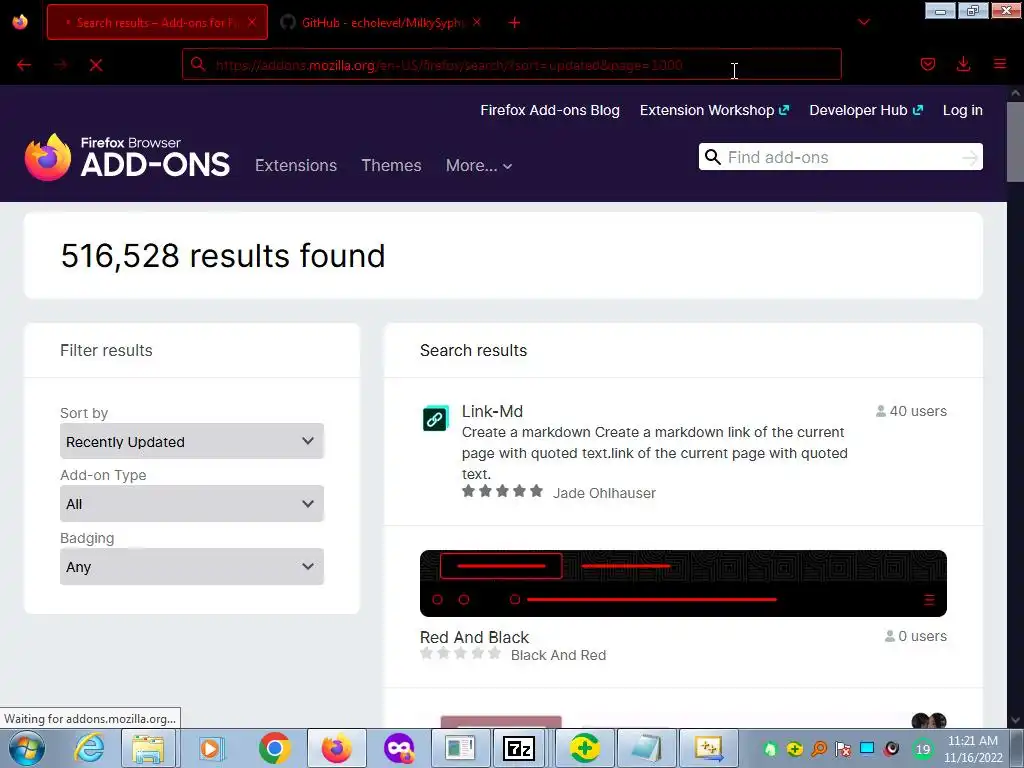Close the Search results tab

[x=252, y=22]
